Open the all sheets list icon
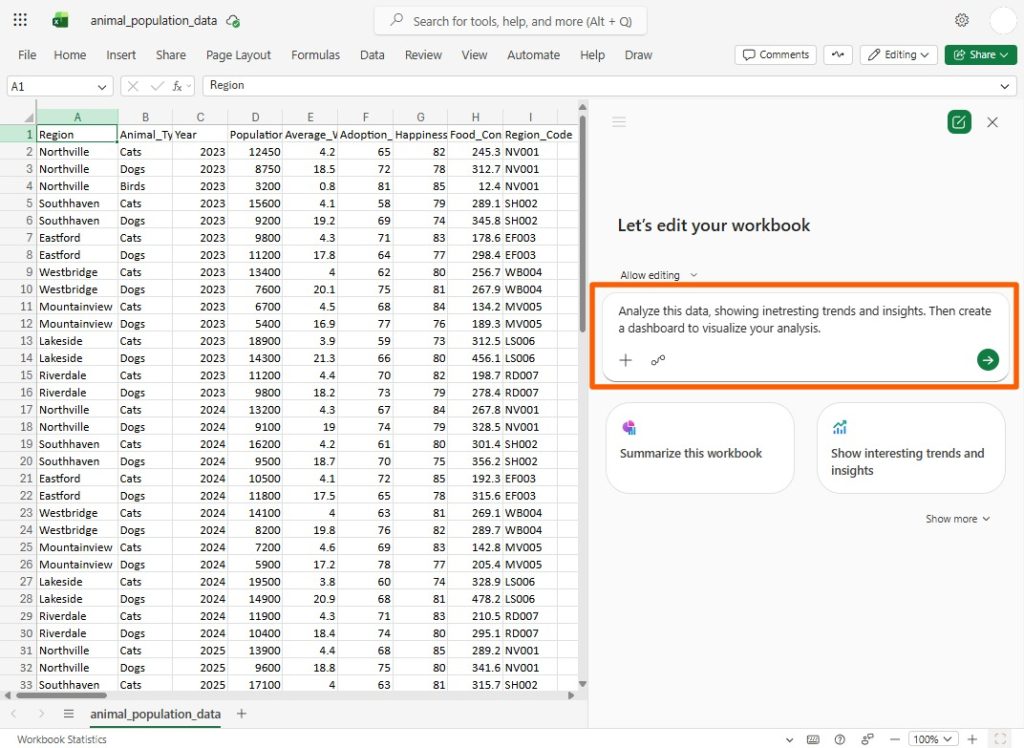Viewport: 1024px width, 748px height. (69, 713)
